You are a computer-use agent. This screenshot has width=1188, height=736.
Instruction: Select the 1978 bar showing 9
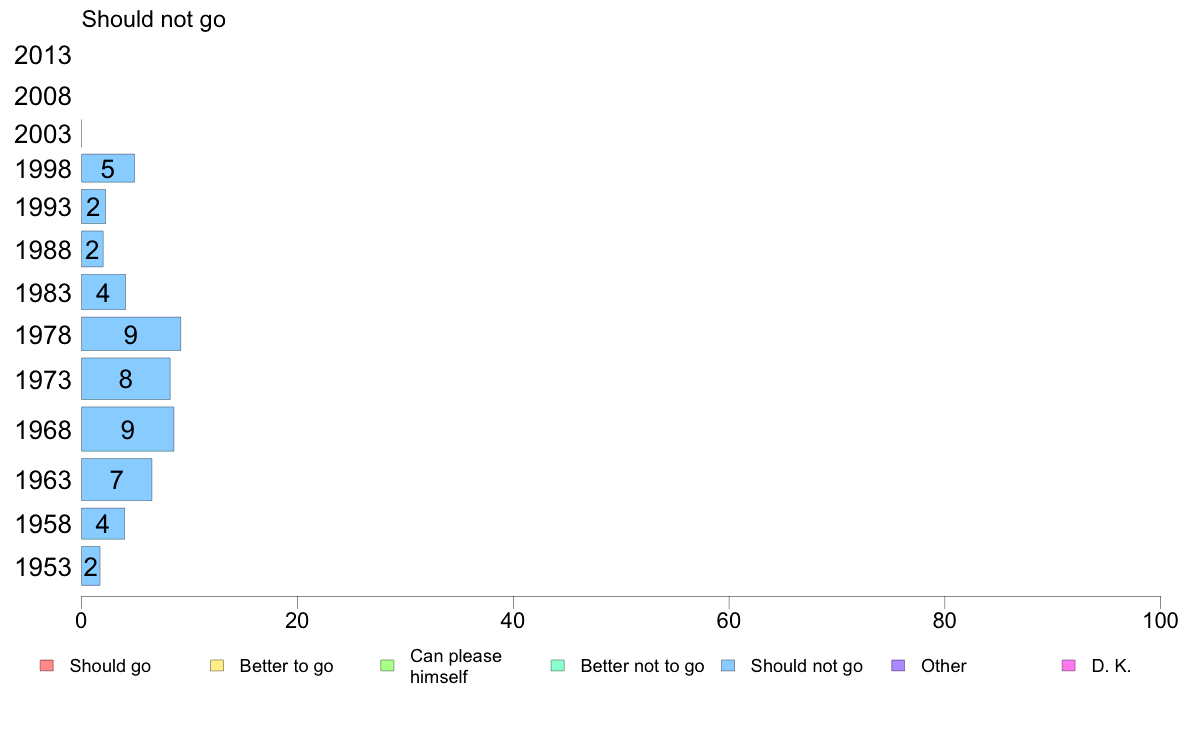(131, 334)
